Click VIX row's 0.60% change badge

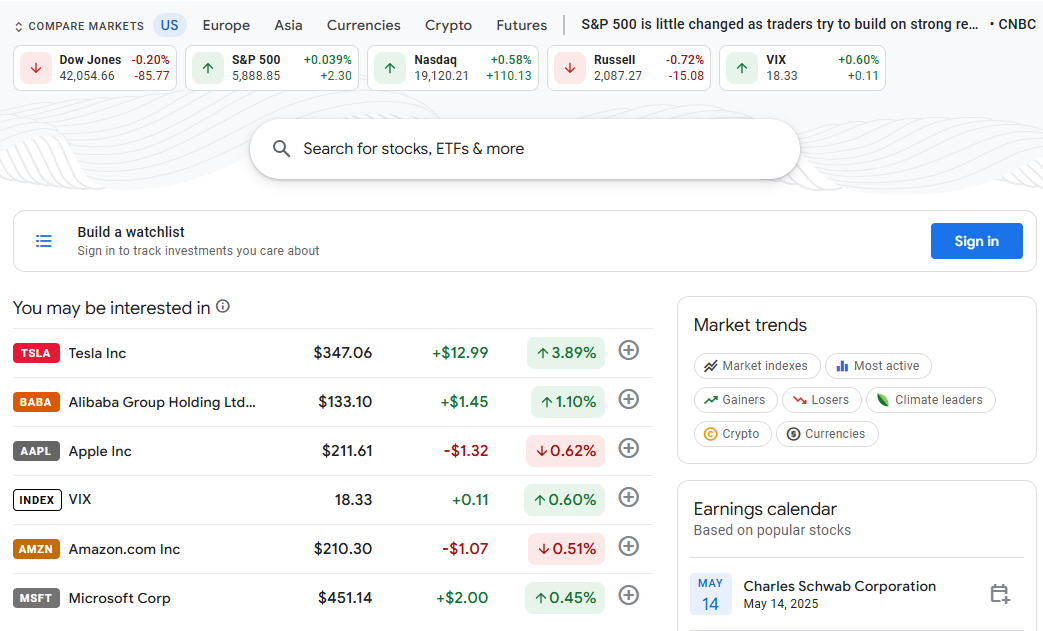tap(565, 499)
